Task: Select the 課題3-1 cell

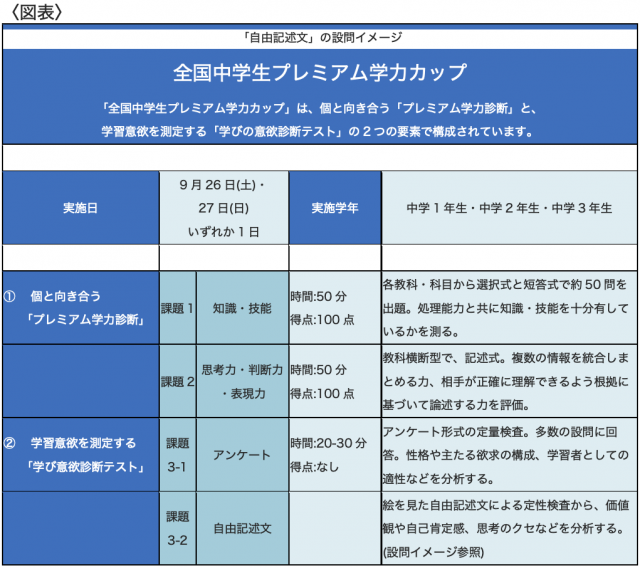Action: coord(178,454)
